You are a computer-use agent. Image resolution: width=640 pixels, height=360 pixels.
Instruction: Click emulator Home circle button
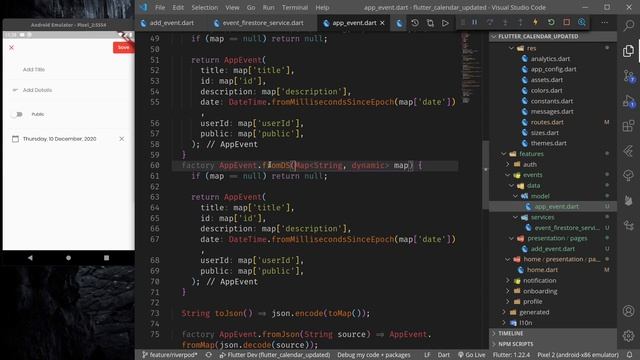[69, 258]
